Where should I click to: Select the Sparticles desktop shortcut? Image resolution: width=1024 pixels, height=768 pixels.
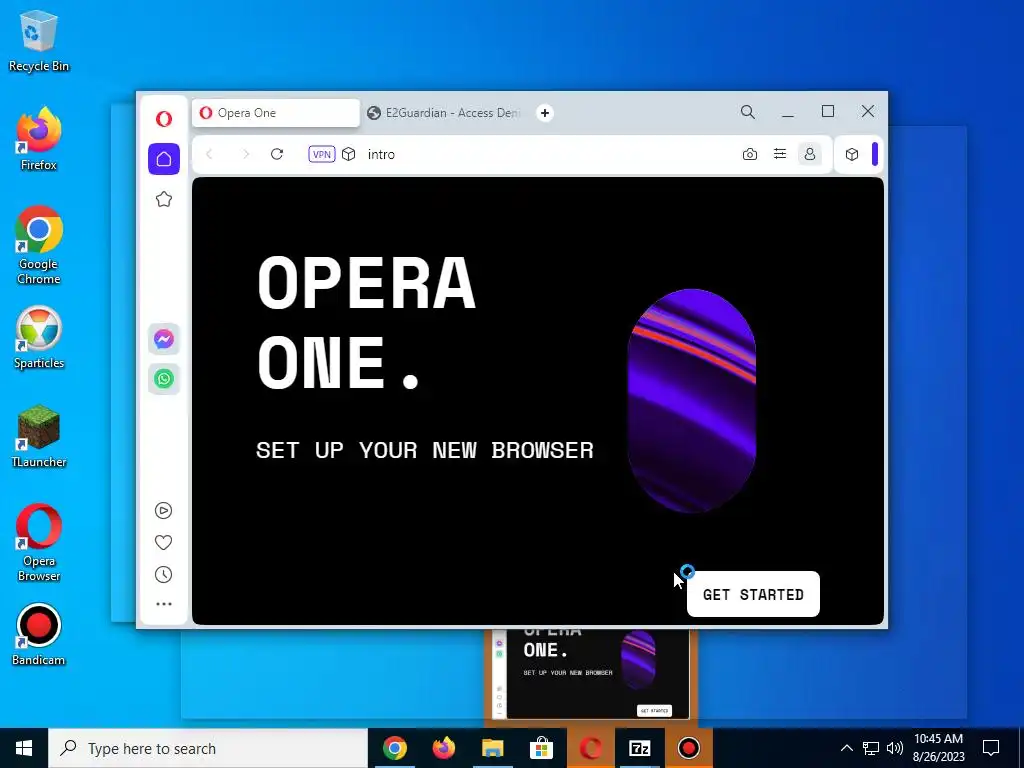[39, 338]
